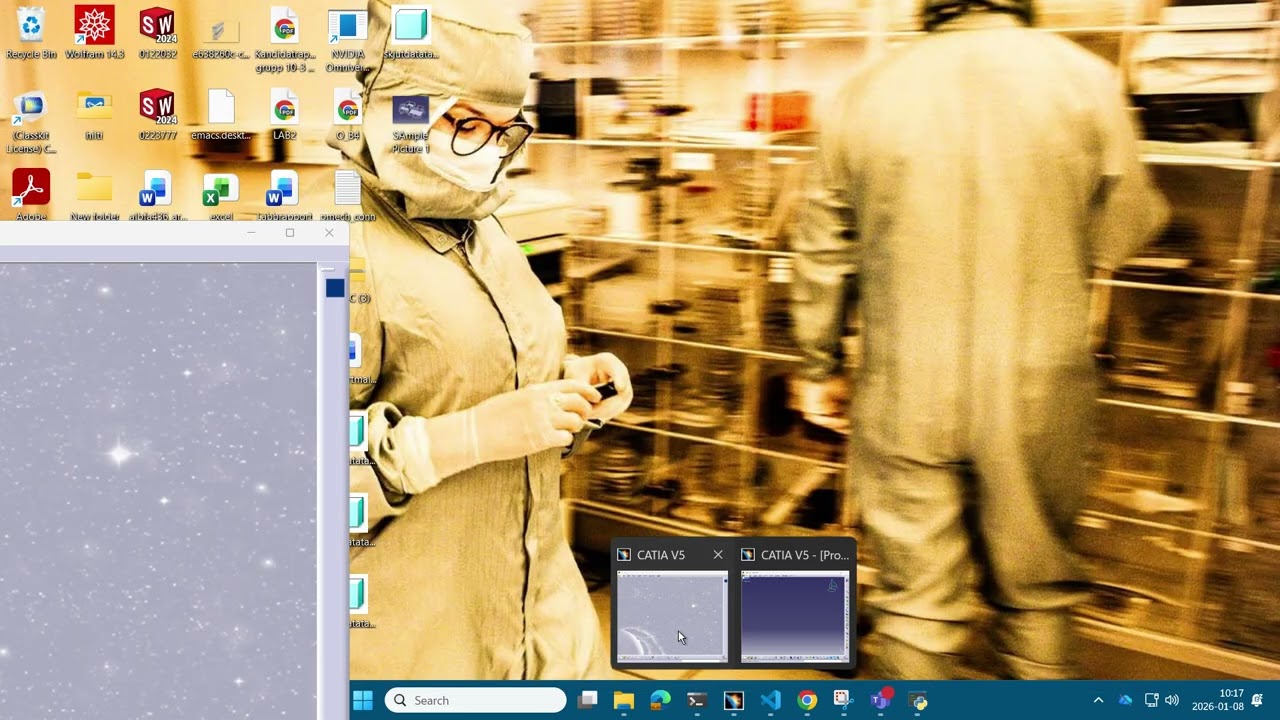The image size is (1280, 720).
Task: Open the CATIA taskbar icon
Action: [734, 700]
